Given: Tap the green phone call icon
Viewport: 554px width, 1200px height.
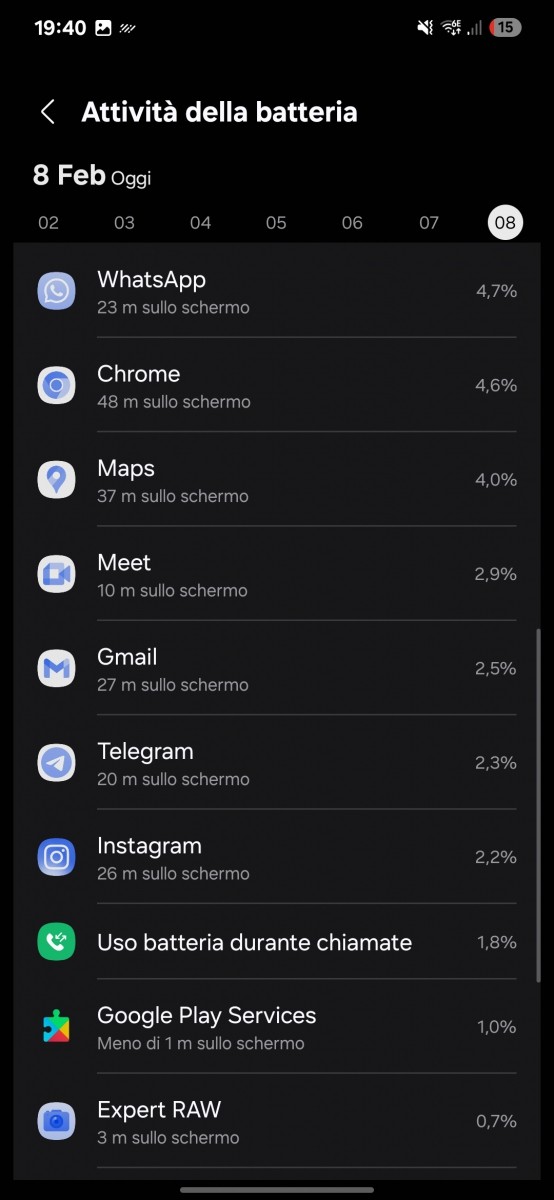Looking at the screenshot, I should 56,941.
